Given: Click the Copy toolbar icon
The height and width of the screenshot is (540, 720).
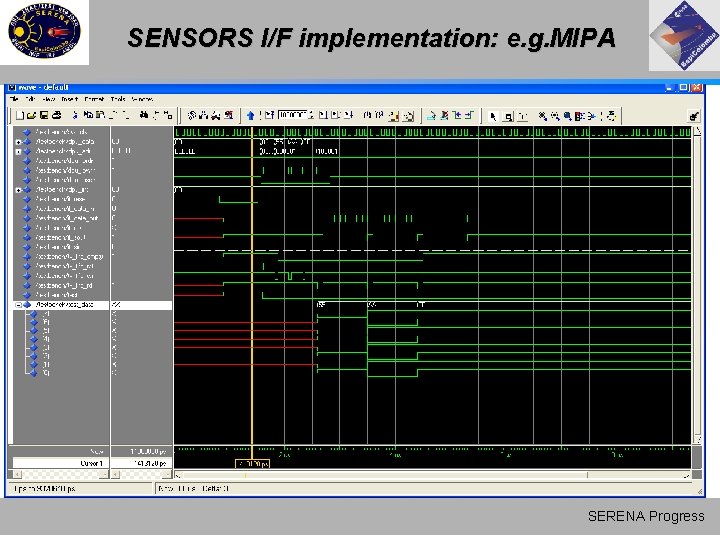Looking at the screenshot, I should point(88,115).
